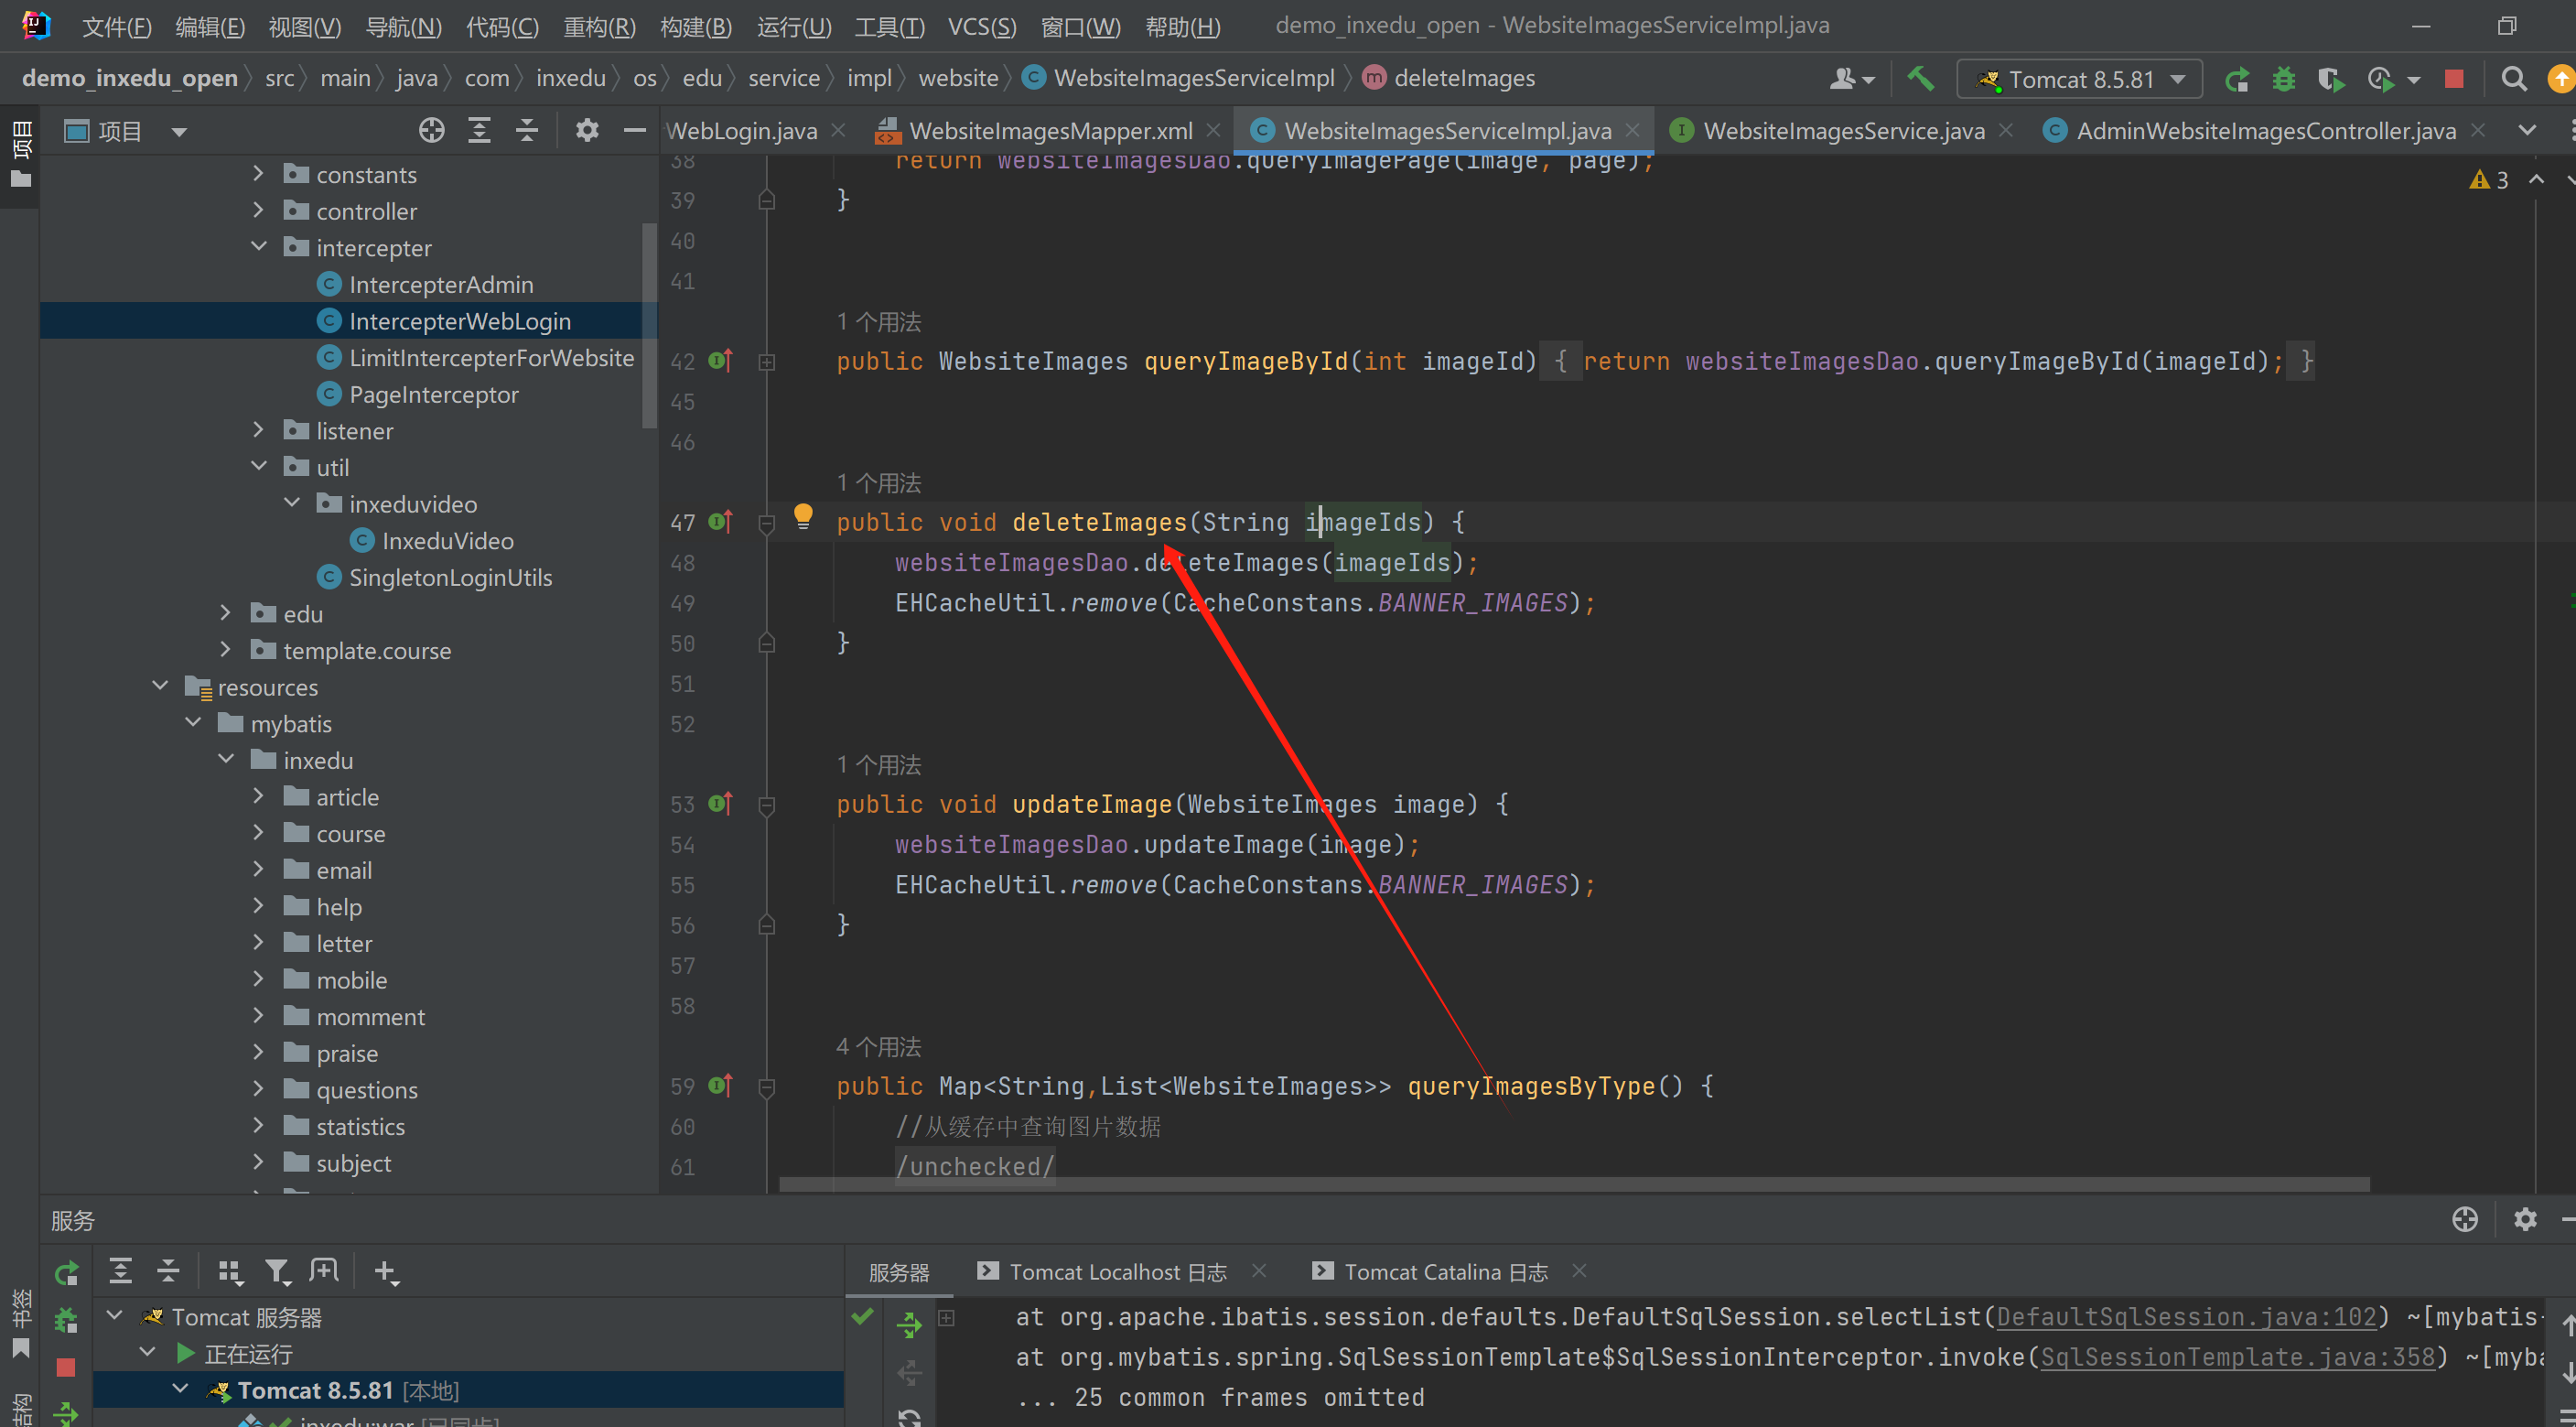Open SqlSessionTemplate.java:358 stack trace link

[x=2238, y=1357]
